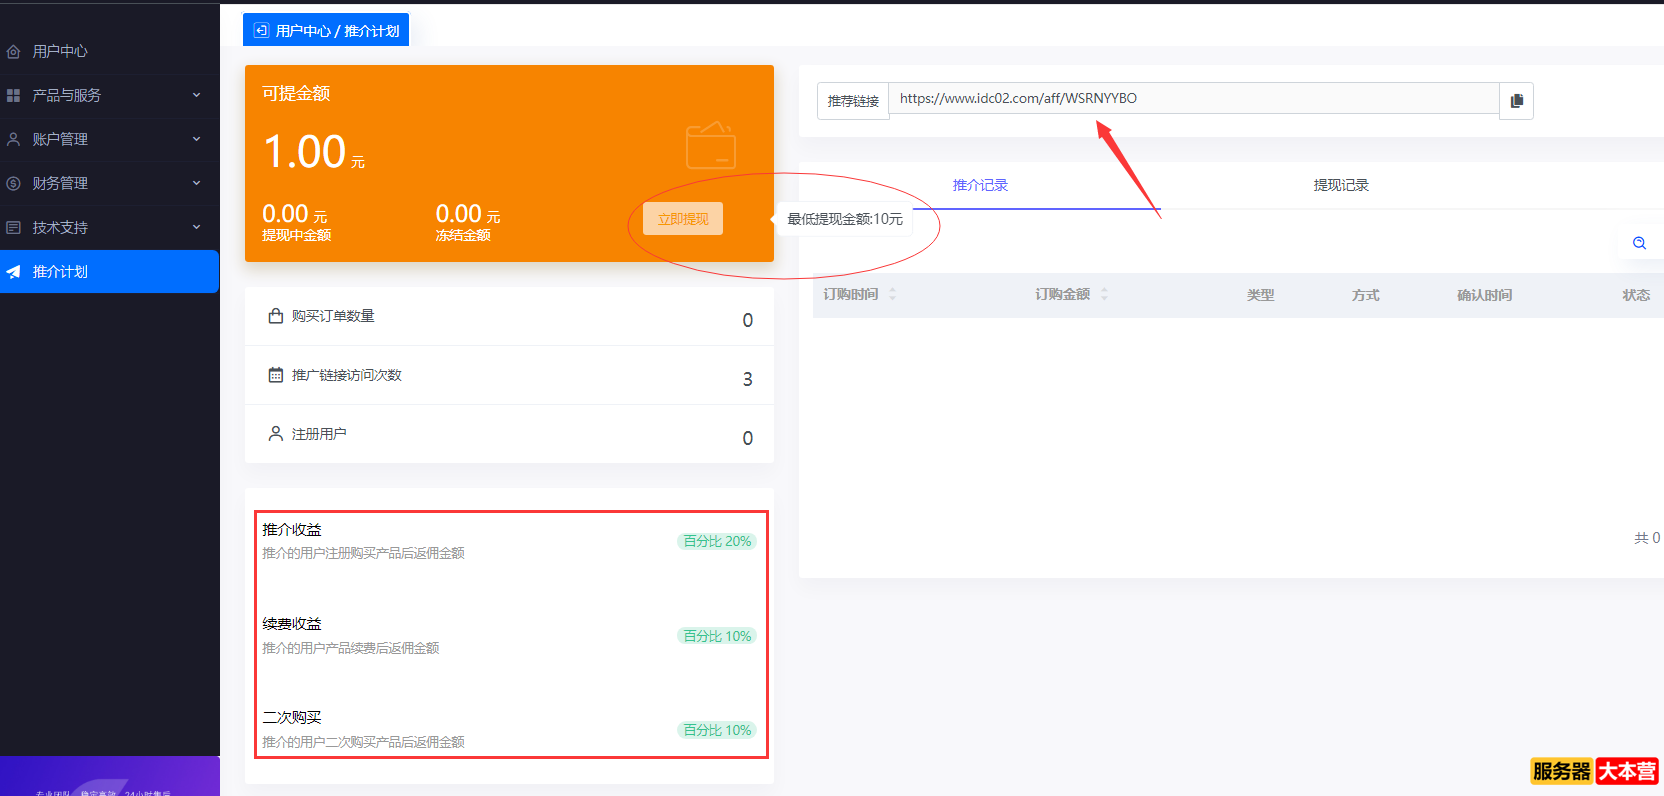
Task: Copy the referral link with clipboard icon
Action: [1516, 101]
